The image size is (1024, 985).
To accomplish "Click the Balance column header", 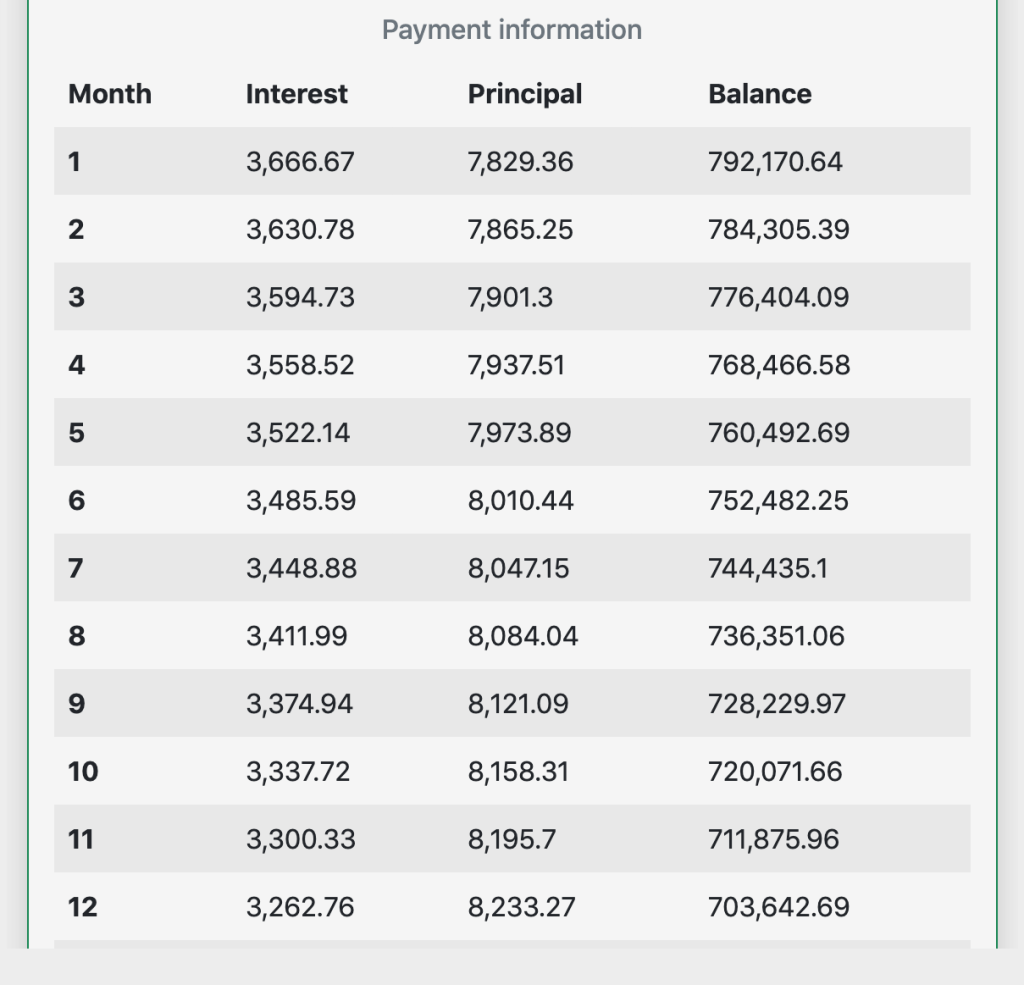I will click(759, 94).
